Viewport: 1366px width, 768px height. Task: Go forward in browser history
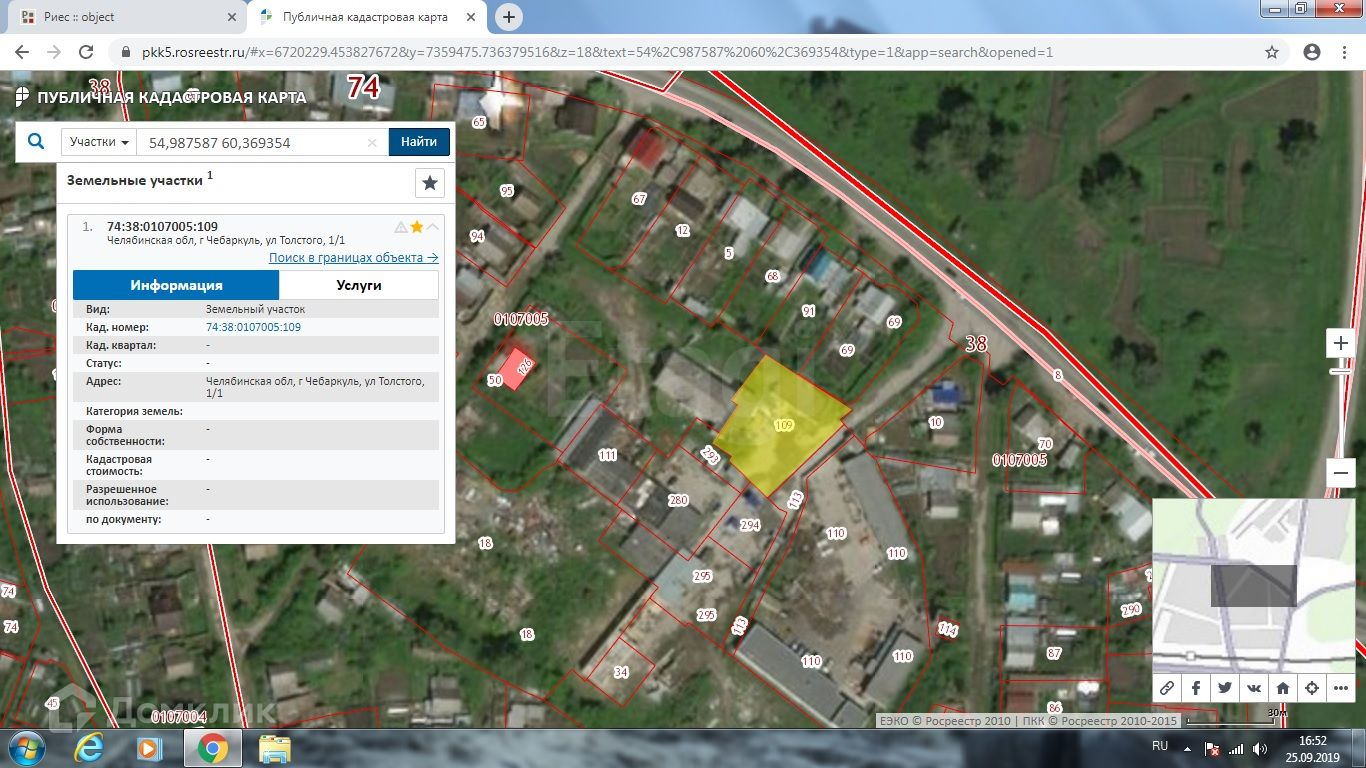(54, 52)
